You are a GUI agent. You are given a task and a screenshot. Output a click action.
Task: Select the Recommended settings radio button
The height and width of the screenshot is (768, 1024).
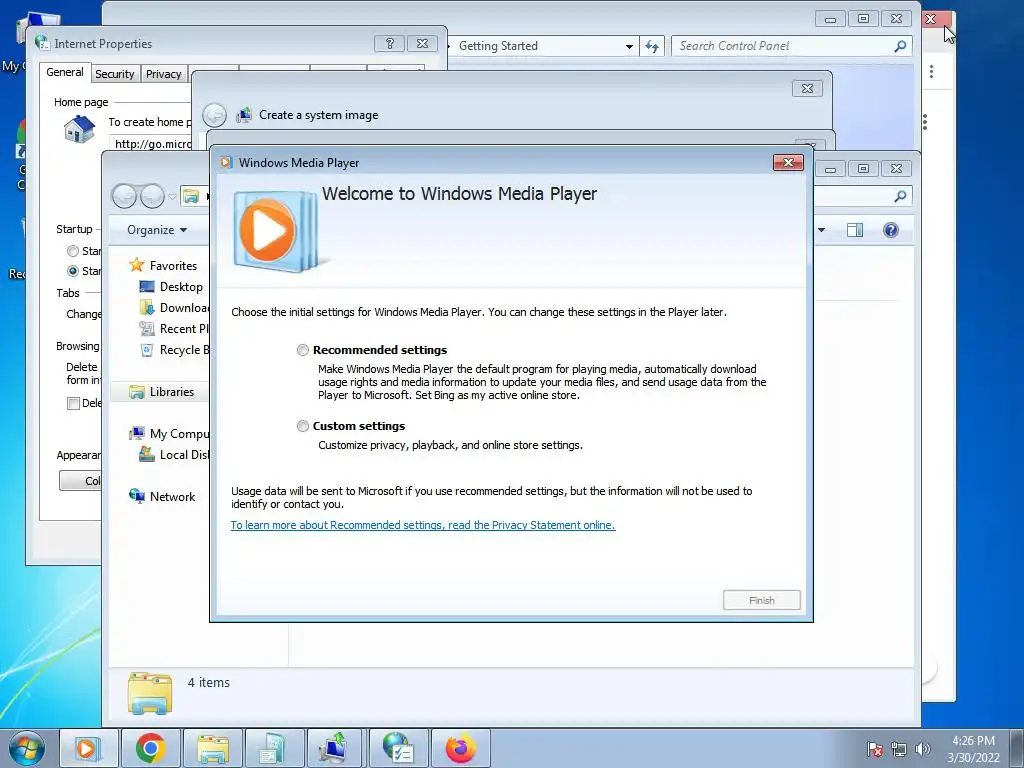tap(302, 350)
